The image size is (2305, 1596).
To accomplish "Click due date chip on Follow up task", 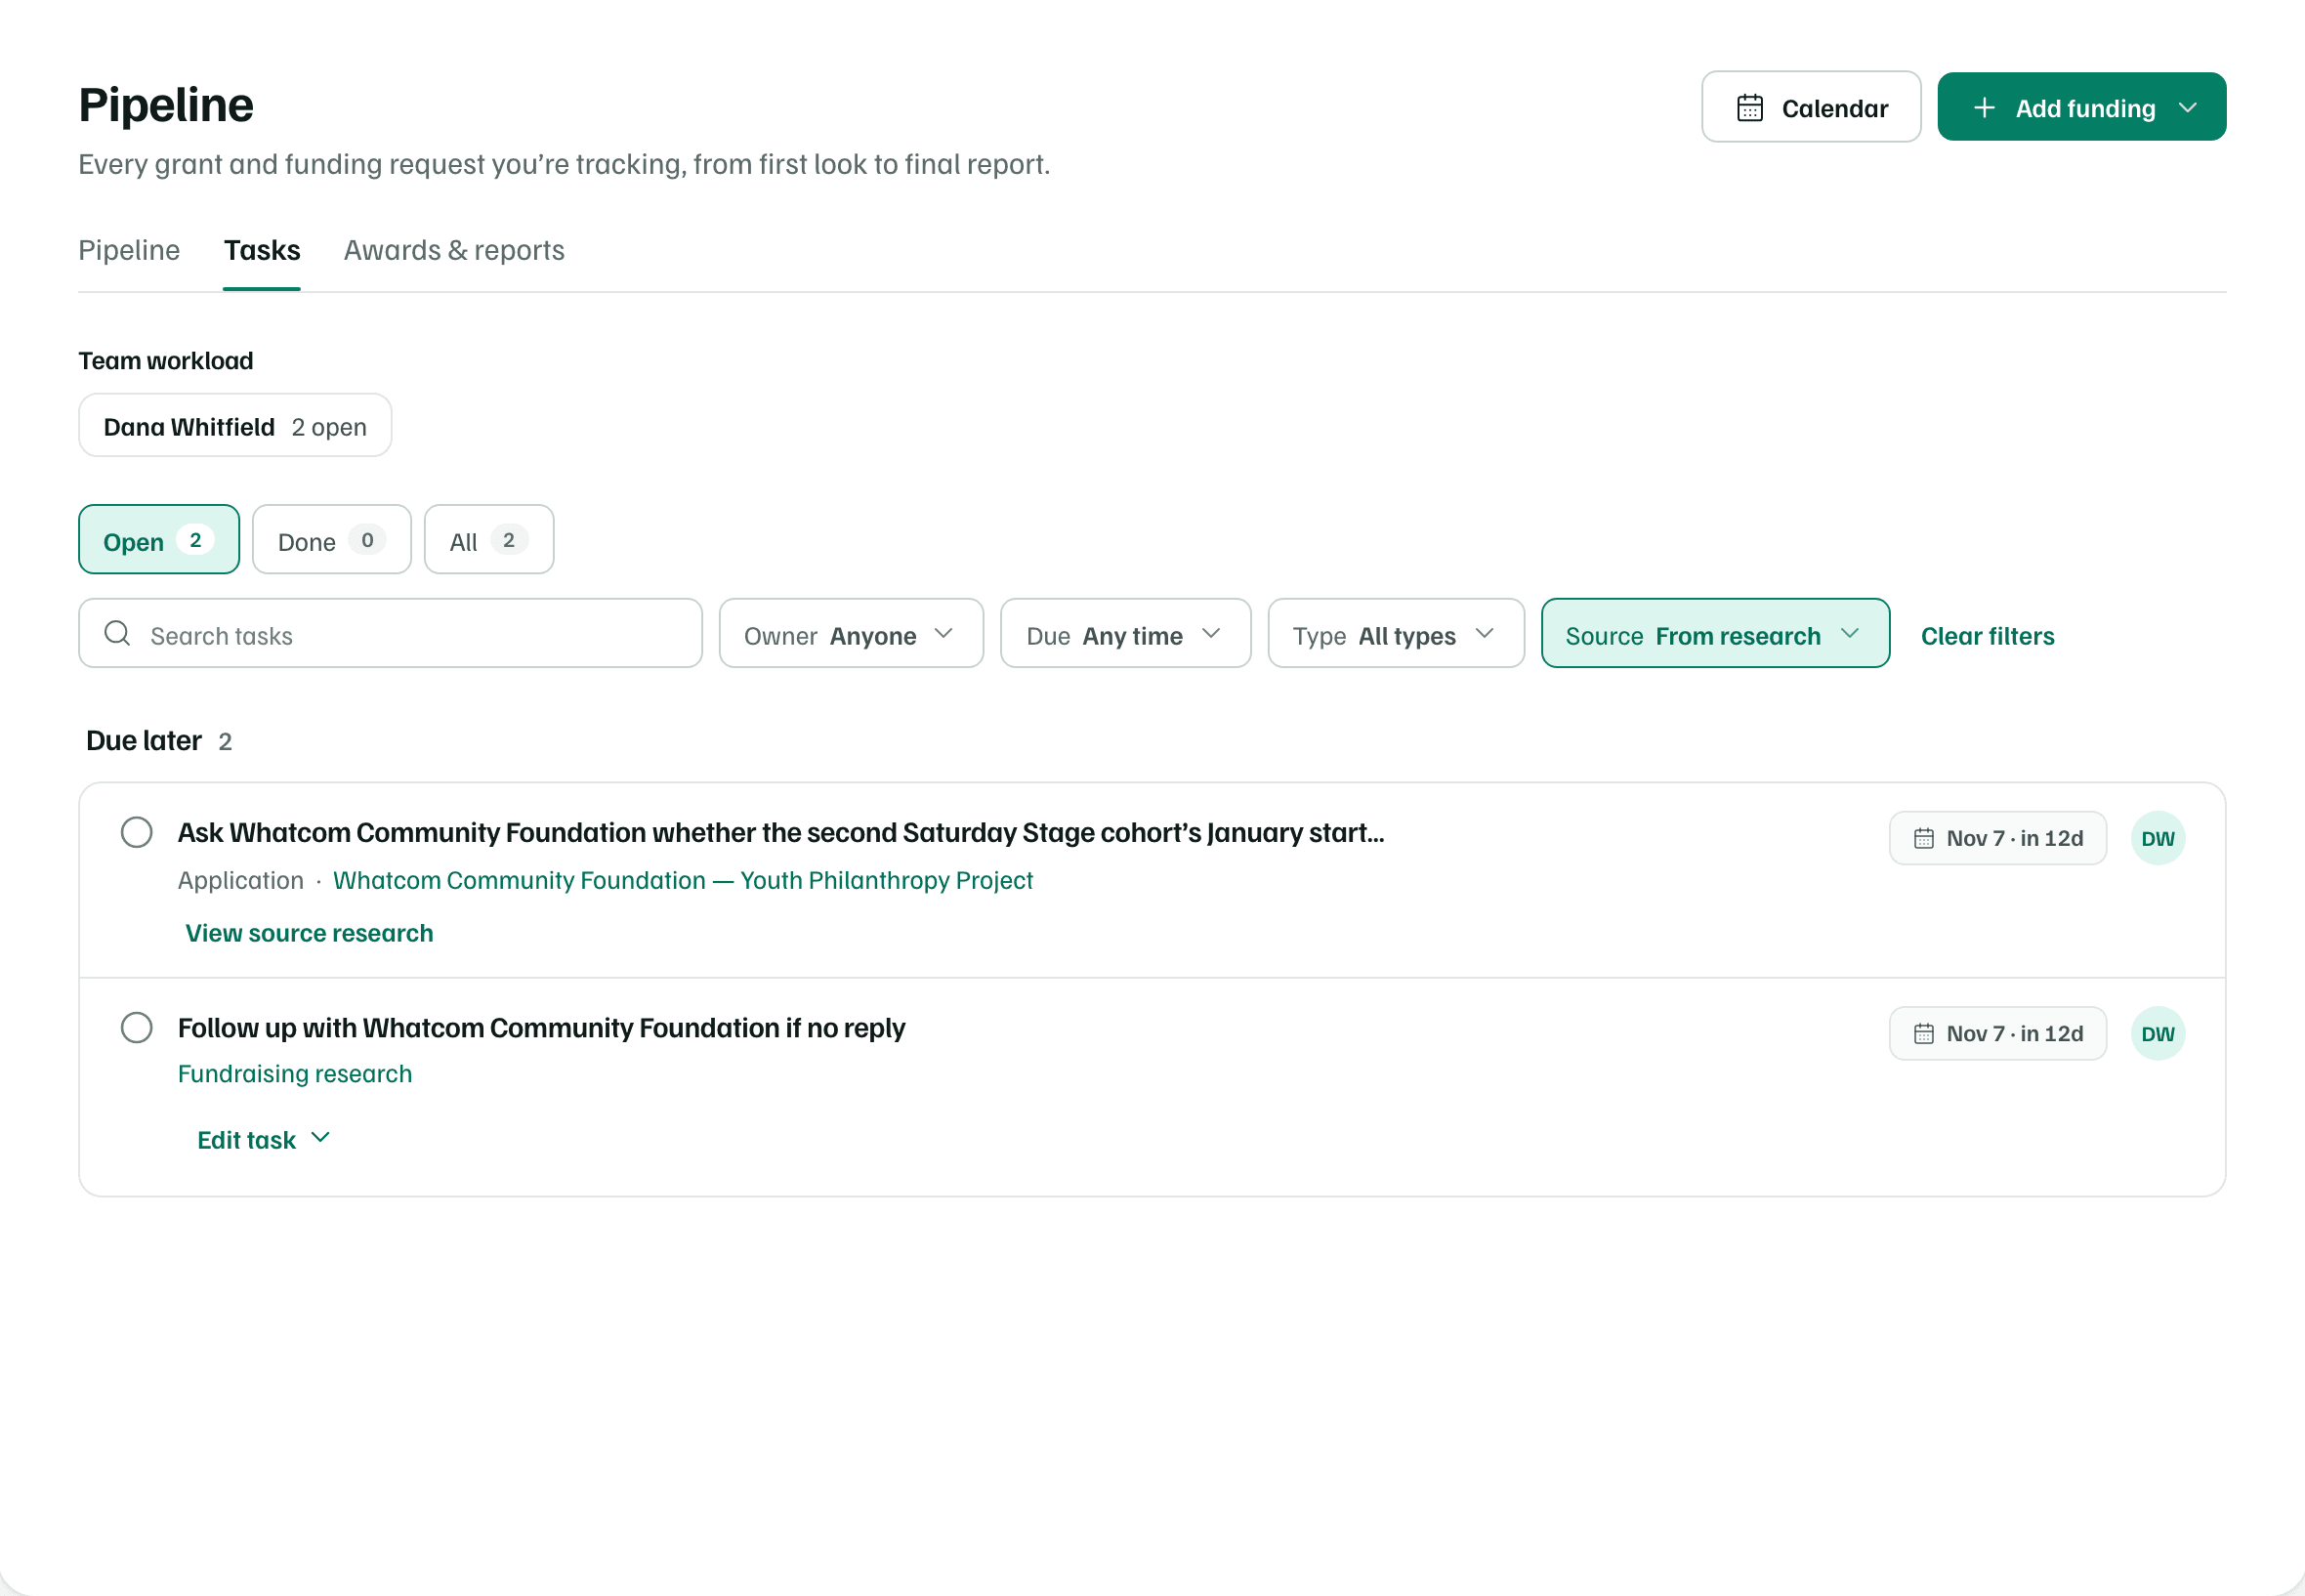I will point(1997,1033).
